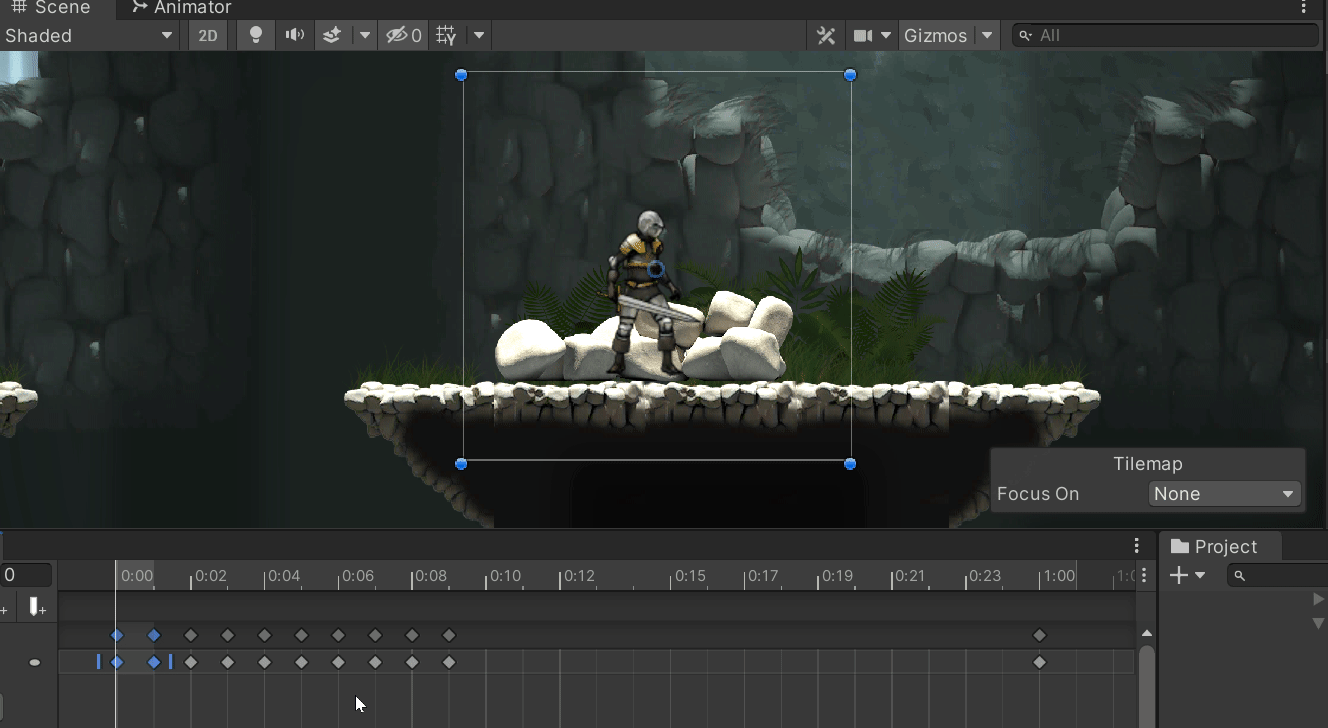Select the second-row keyframe near 1:00
This screenshot has height=728, width=1328.
tap(1039, 662)
